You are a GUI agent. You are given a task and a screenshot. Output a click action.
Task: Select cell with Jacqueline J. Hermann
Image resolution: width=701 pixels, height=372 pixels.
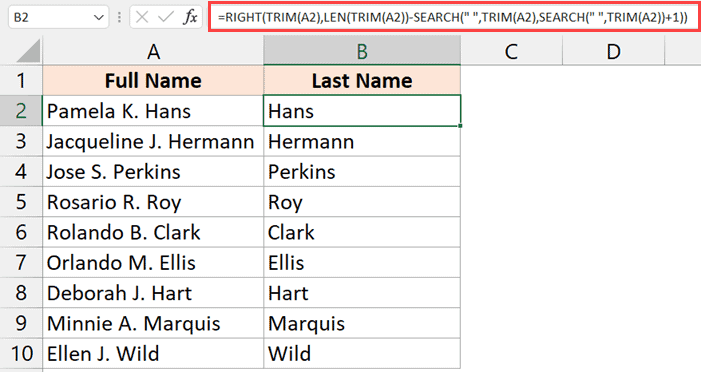click(x=153, y=141)
